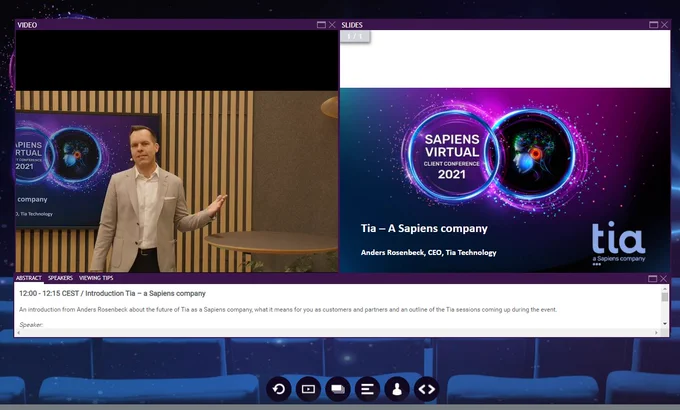Click the '12:00 - 12:15 CEST / Introduction Tia' heading
Viewport: 680px width, 410px height.
click(x=112, y=294)
